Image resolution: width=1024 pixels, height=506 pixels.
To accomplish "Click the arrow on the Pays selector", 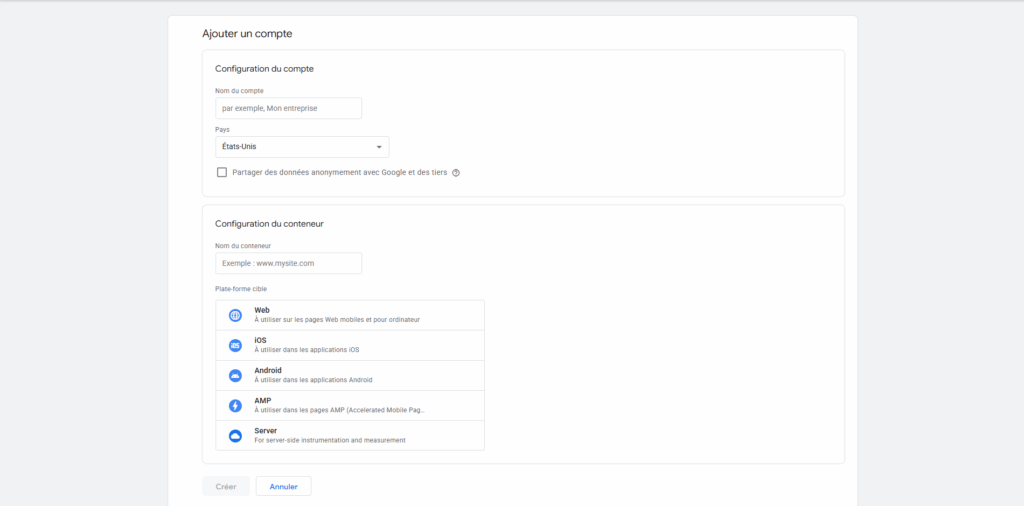I will 379,147.
